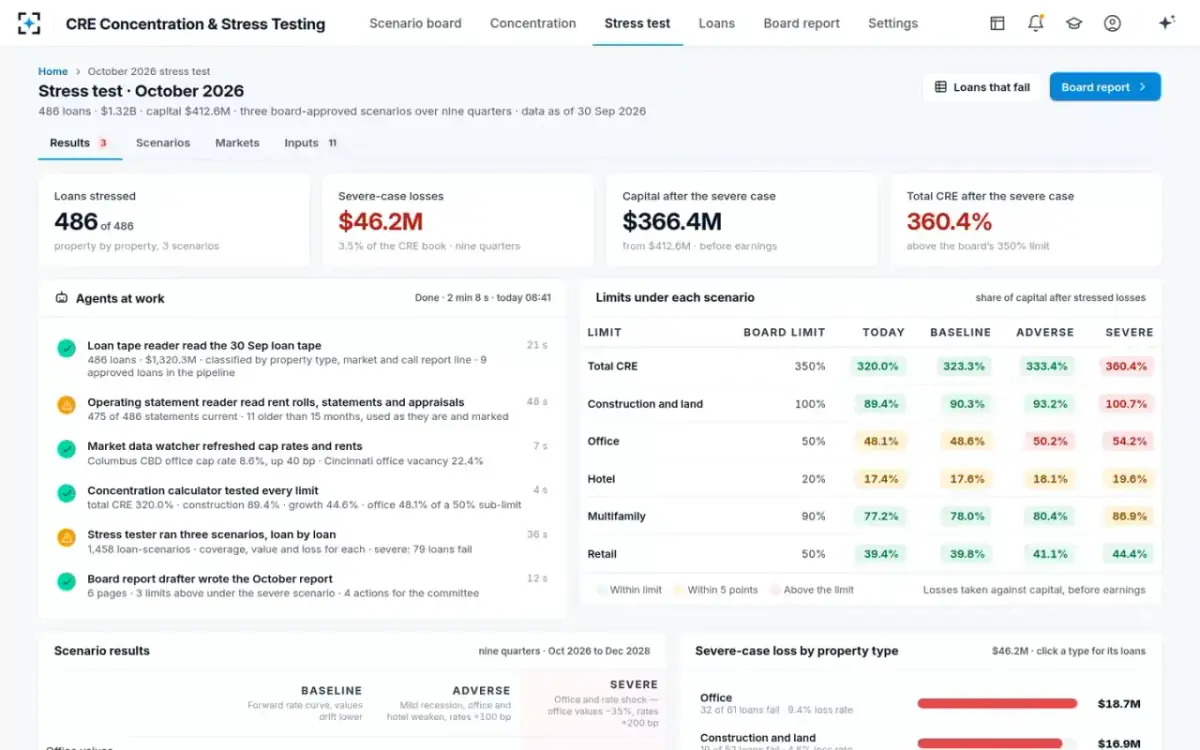The width and height of the screenshot is (1200, 750).
Task: Click Board report drafter wrote the October report
Action: pos(210,579)
